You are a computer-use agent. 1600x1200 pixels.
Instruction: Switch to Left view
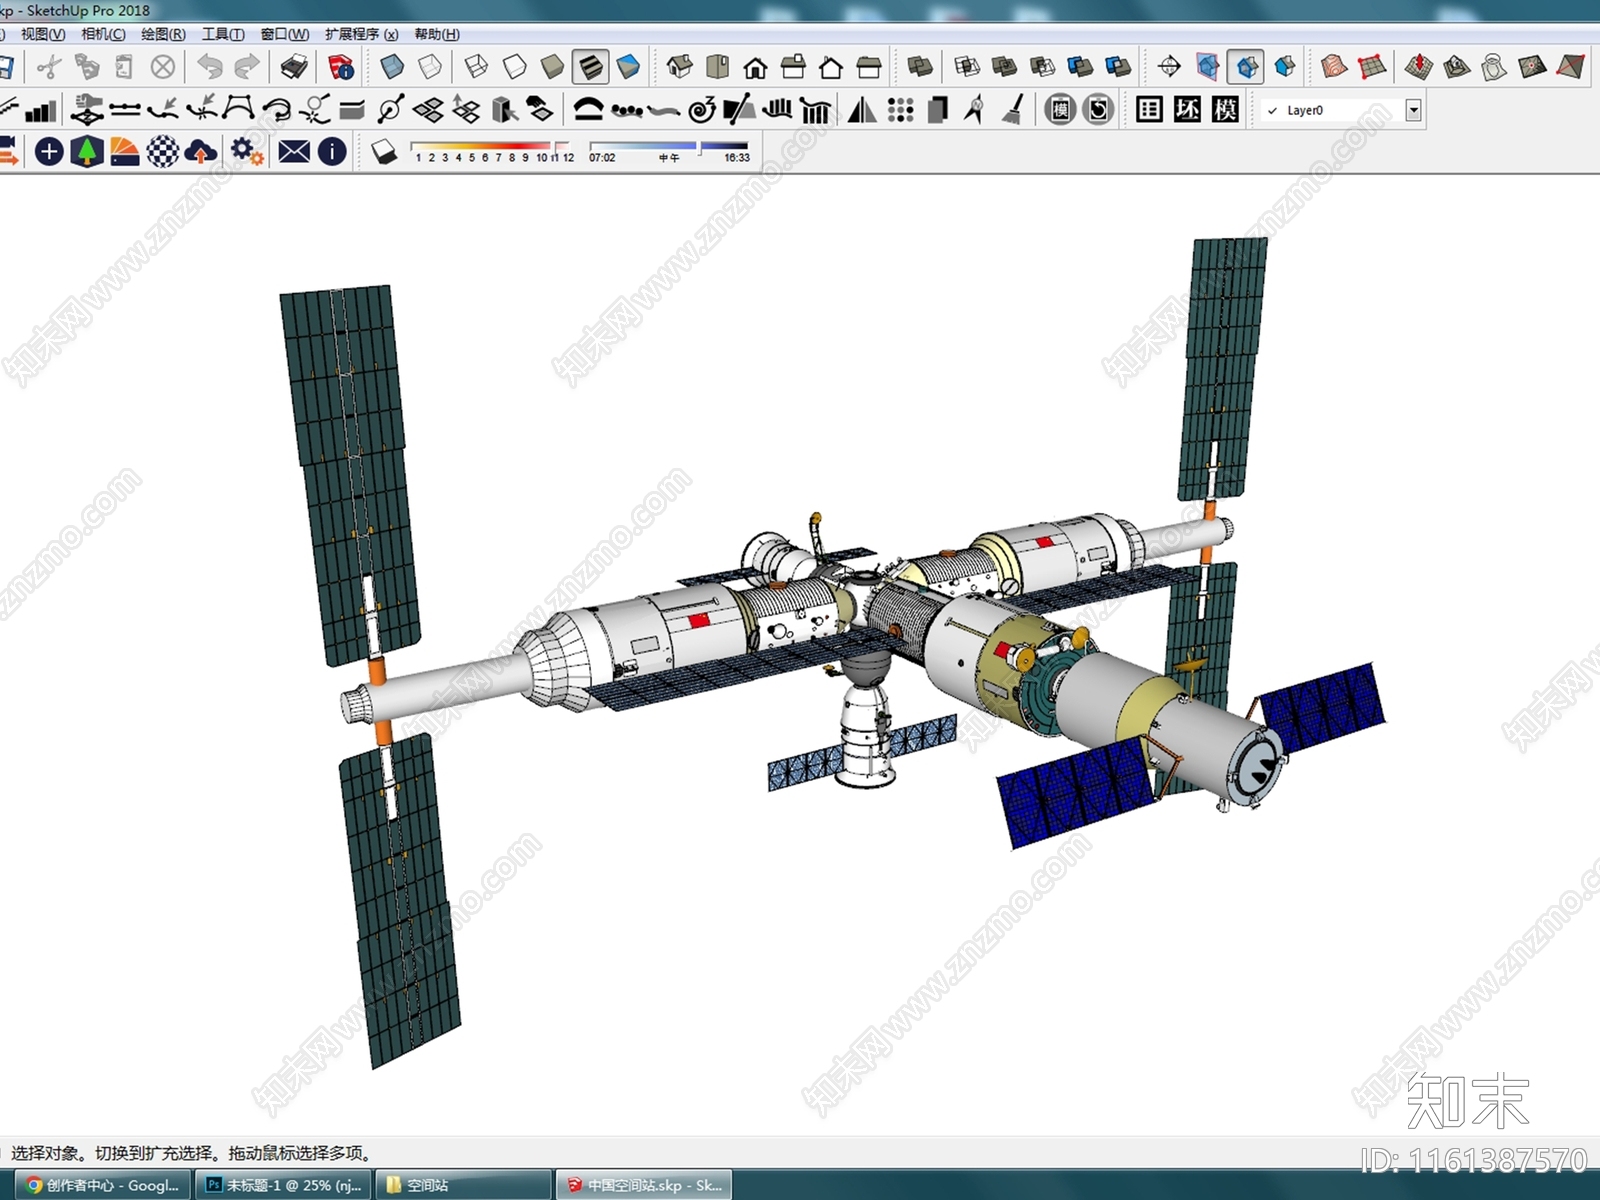[x=870, y=68]
